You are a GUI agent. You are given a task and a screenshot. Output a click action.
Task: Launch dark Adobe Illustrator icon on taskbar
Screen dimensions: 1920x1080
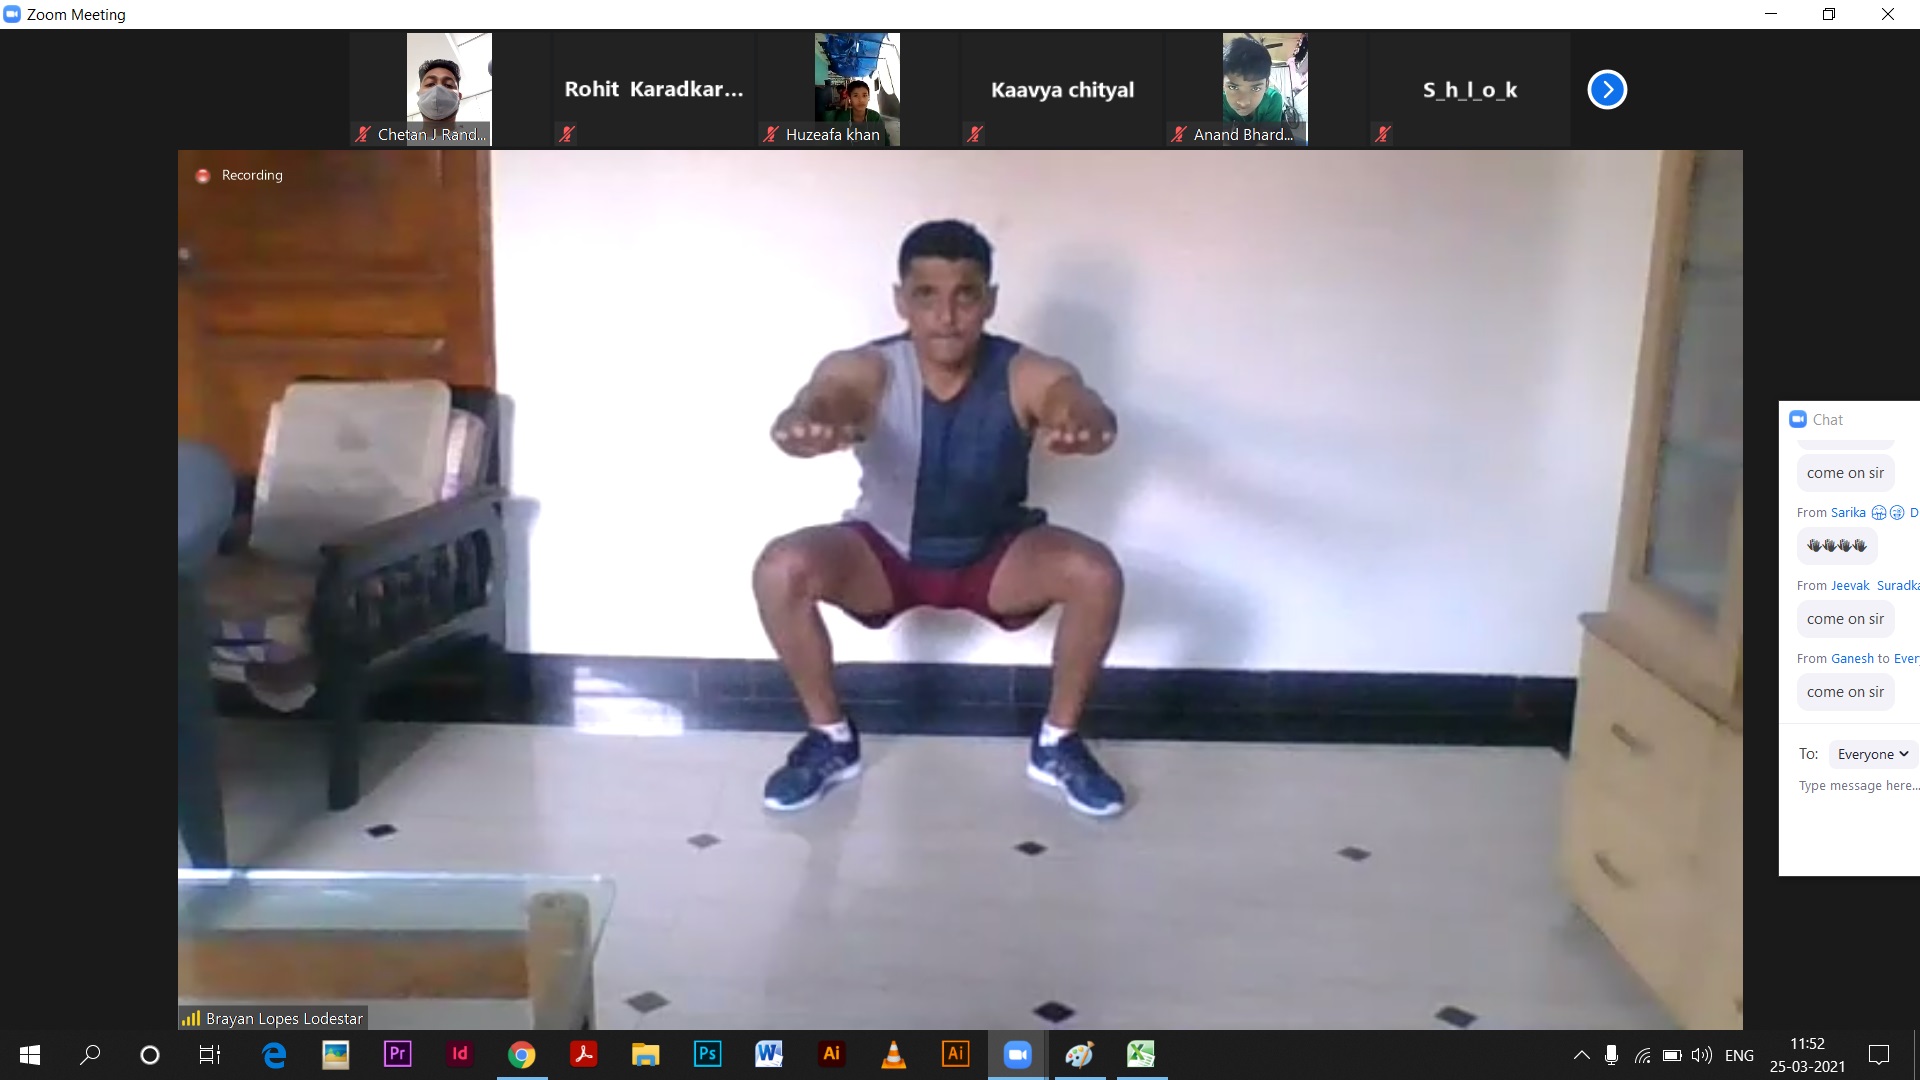point(831,1055)
